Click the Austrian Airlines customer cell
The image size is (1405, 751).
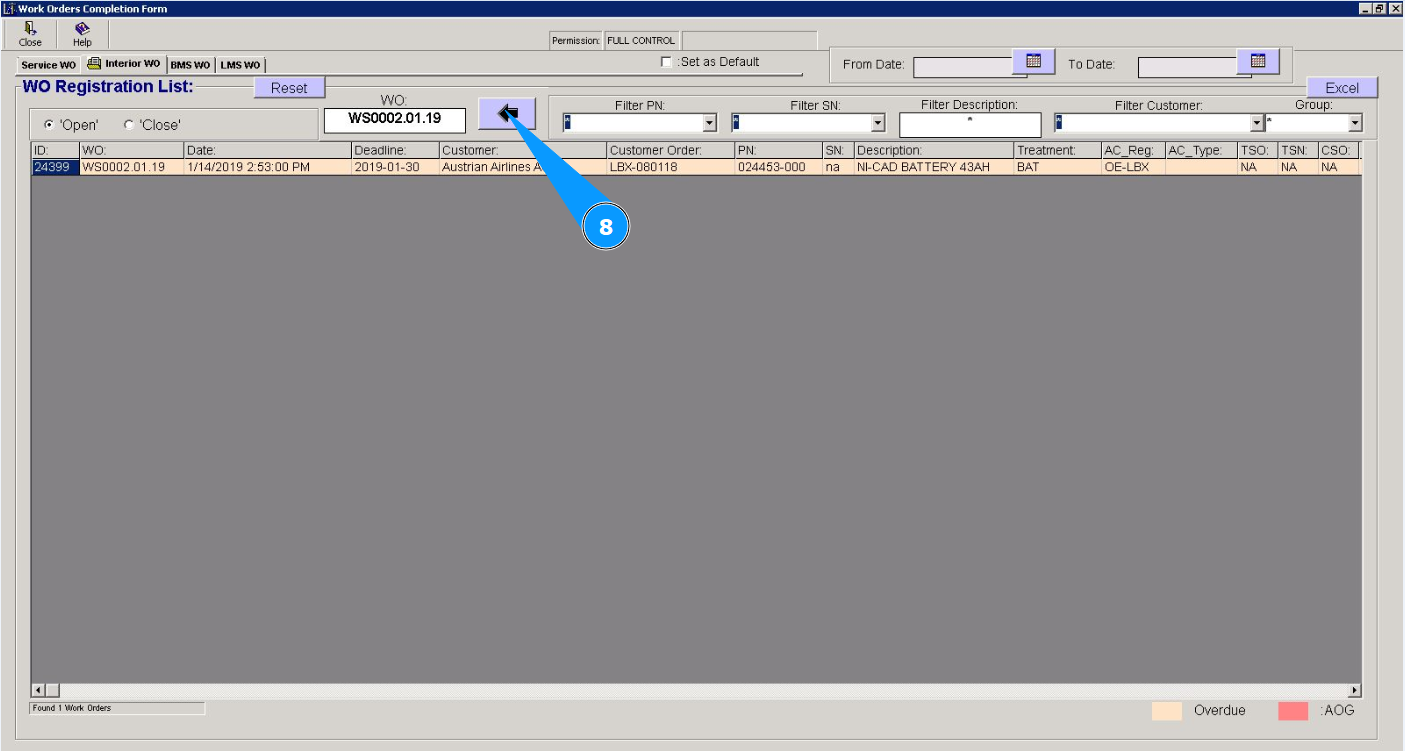coord(523,167)
